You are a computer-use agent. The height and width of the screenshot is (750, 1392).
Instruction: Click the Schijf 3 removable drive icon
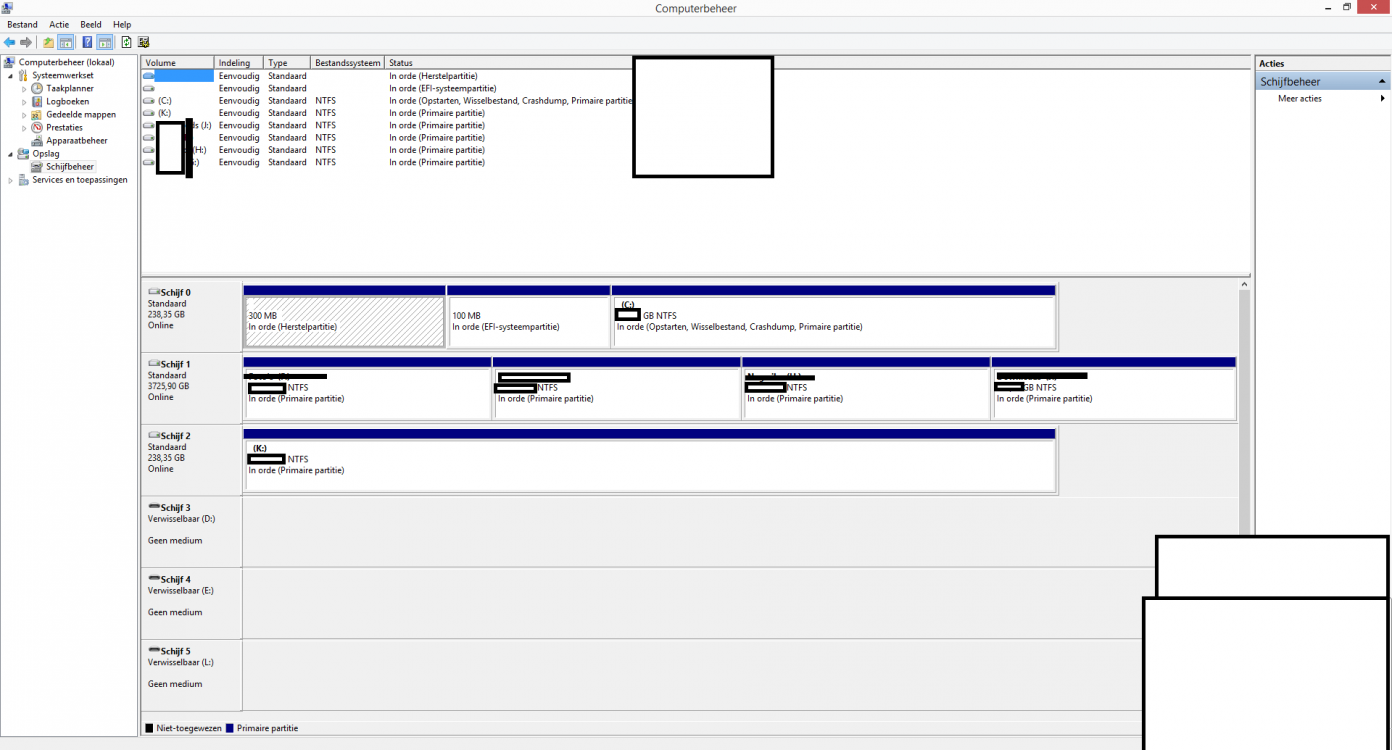(154, 508)
